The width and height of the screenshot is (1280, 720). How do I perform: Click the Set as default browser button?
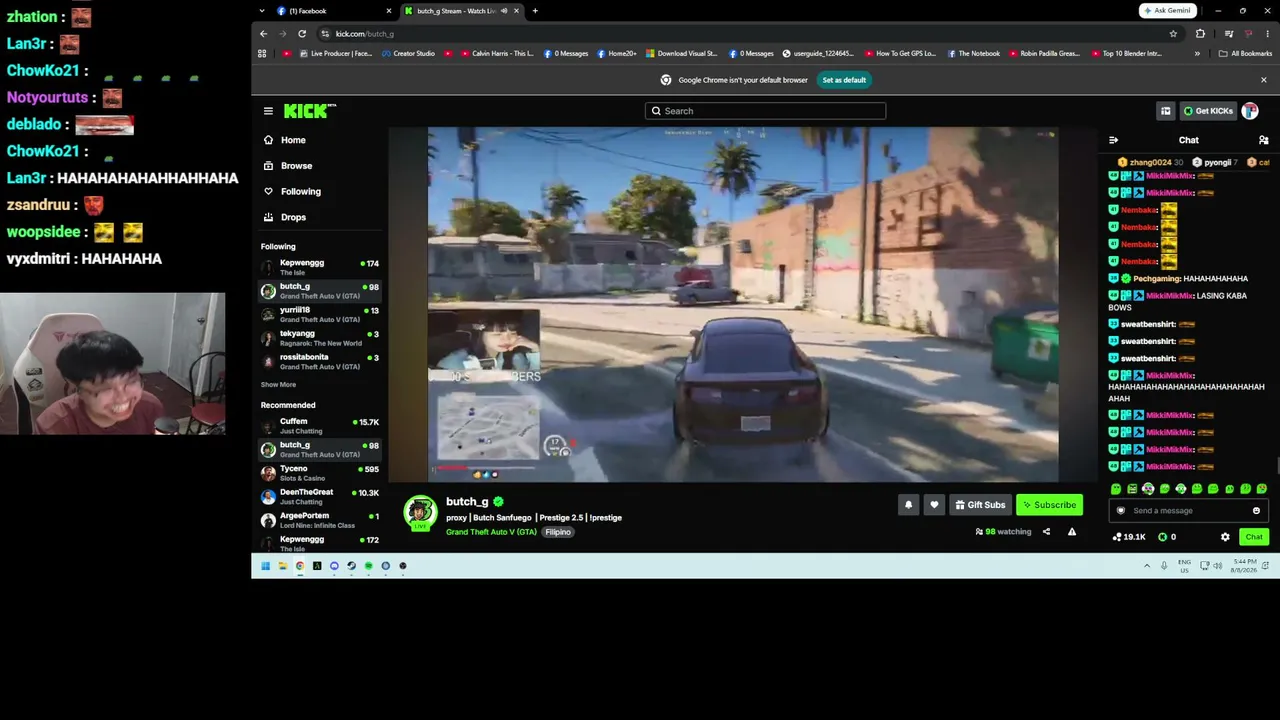(844, 80)
